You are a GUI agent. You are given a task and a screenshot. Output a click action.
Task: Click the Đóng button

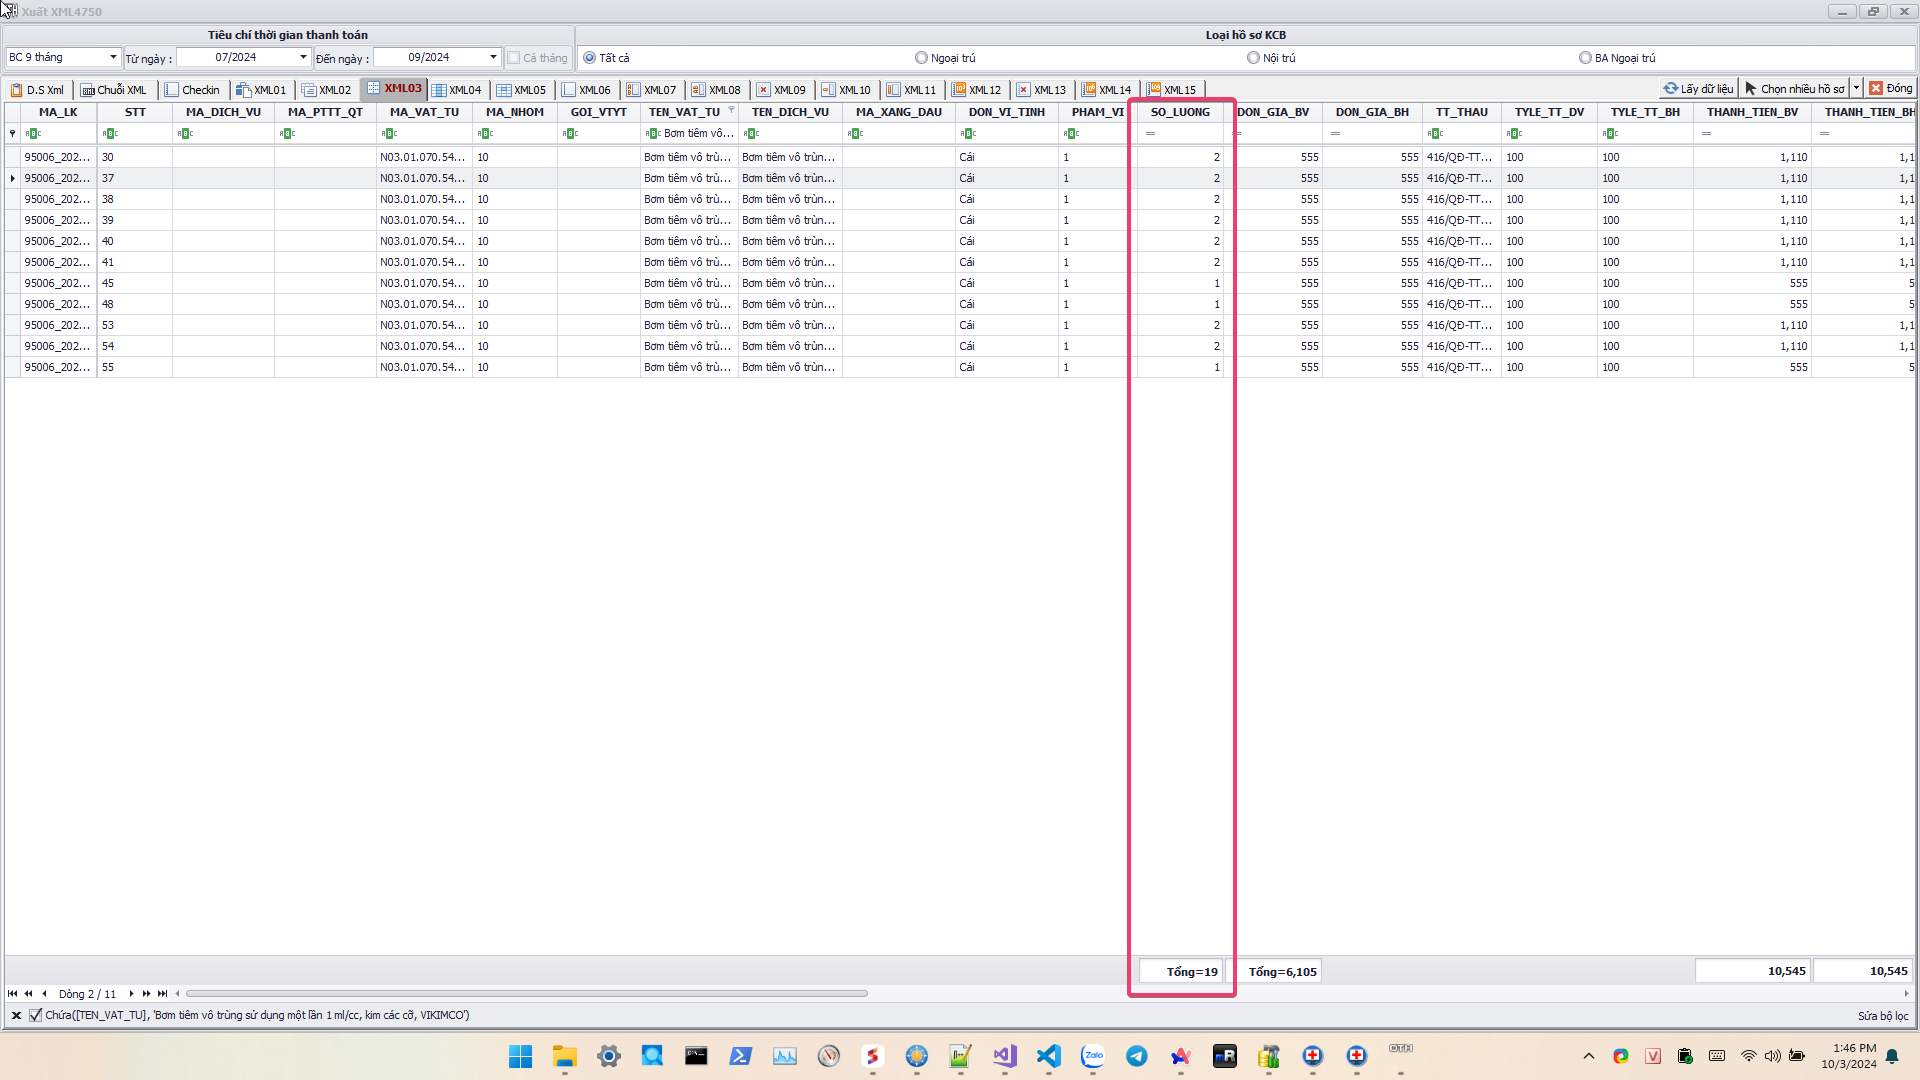coord(1891,89)
